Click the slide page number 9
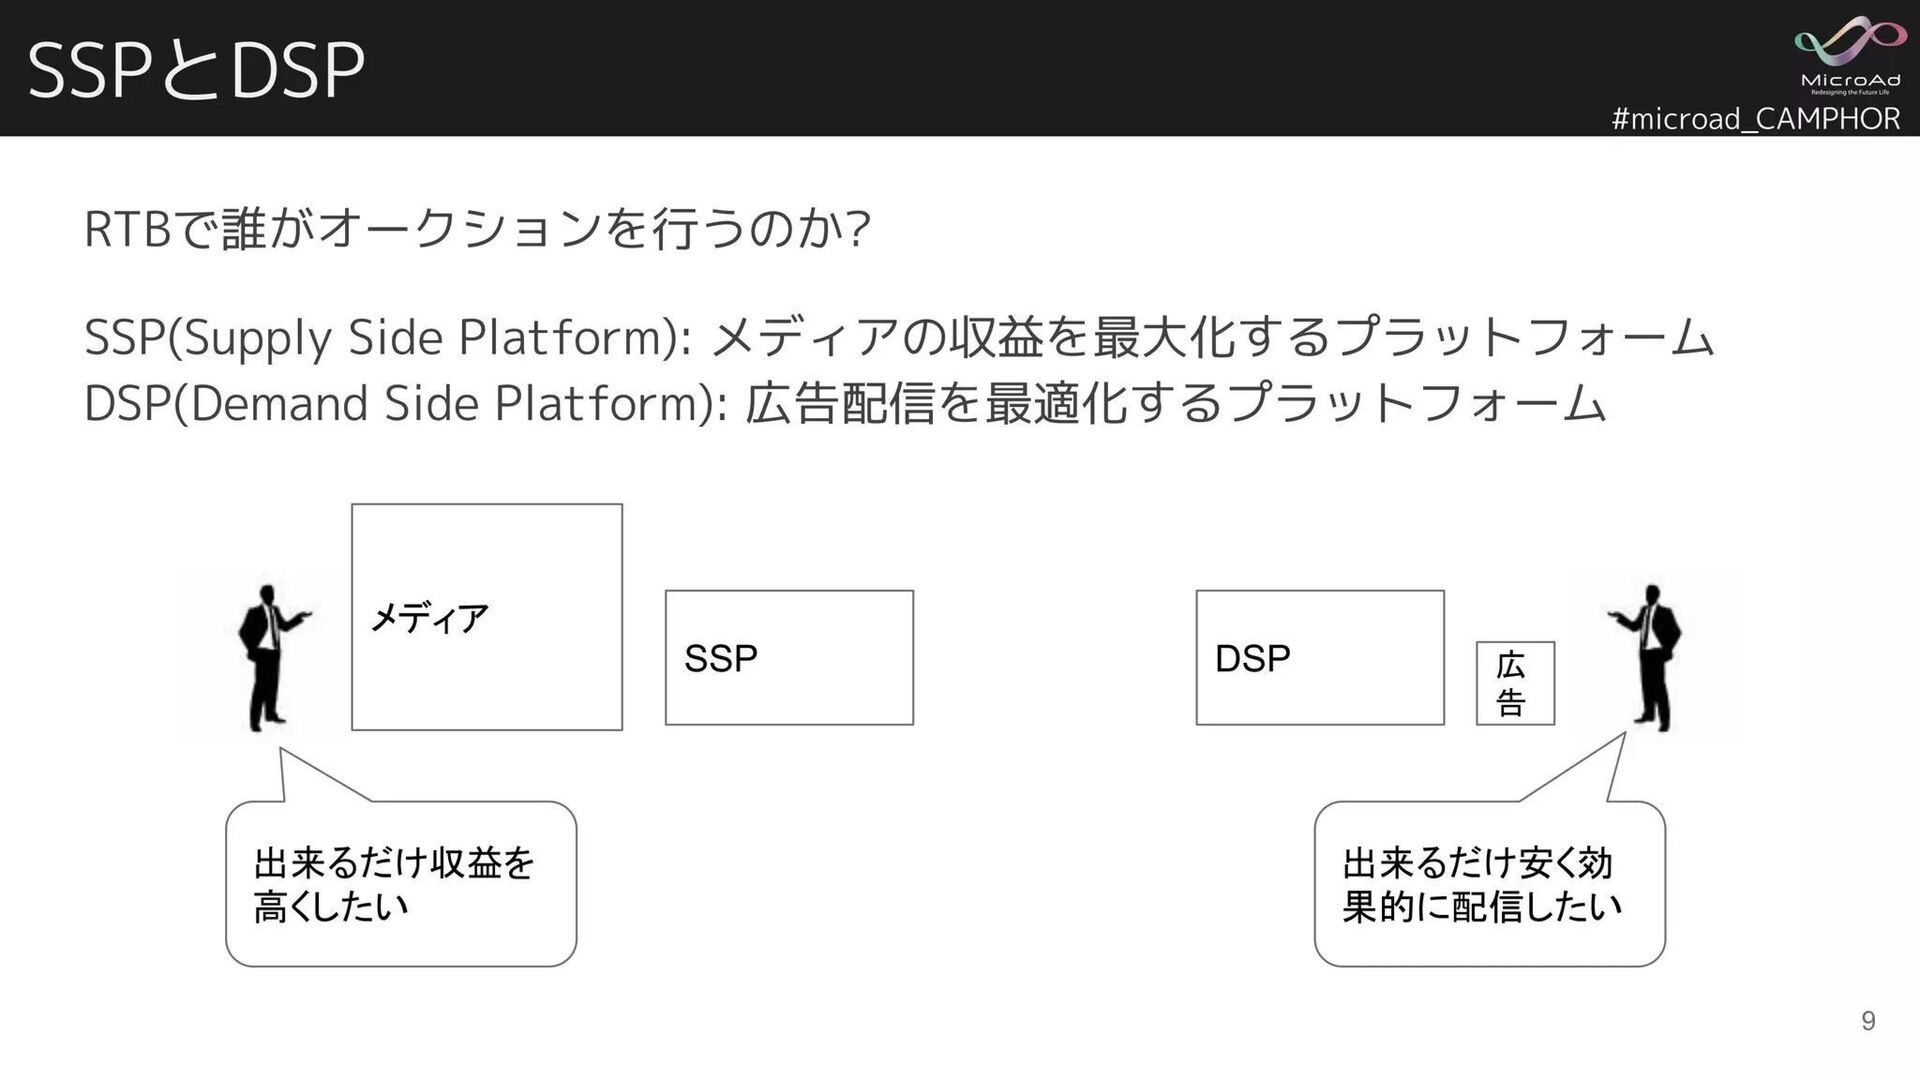 point(1867,1020)
